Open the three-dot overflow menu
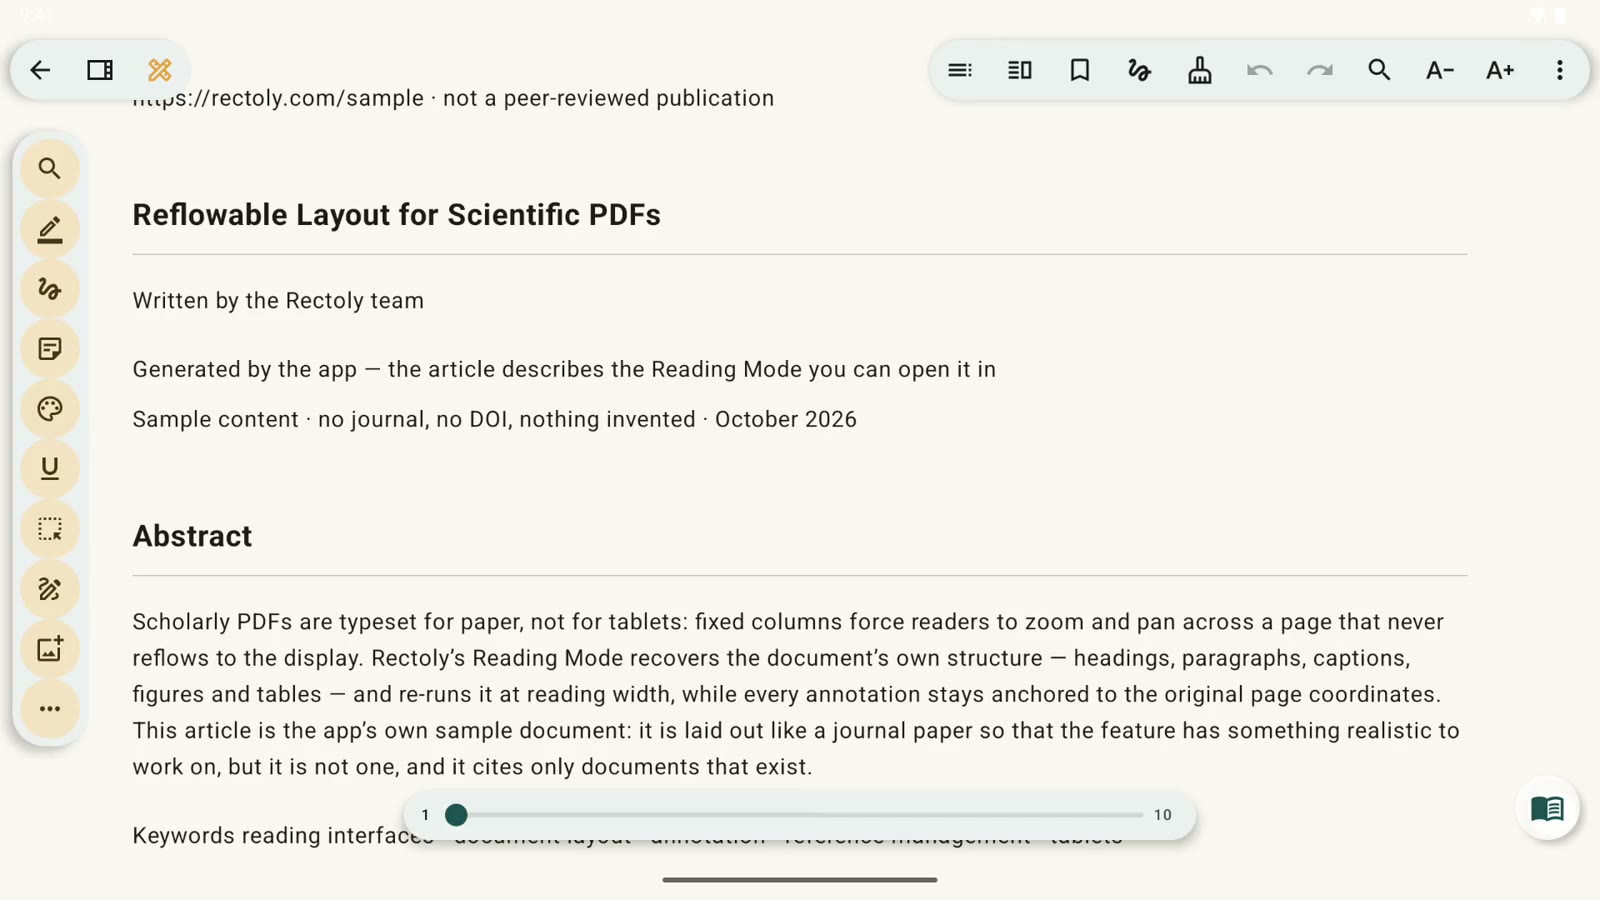 [1560, 70]
